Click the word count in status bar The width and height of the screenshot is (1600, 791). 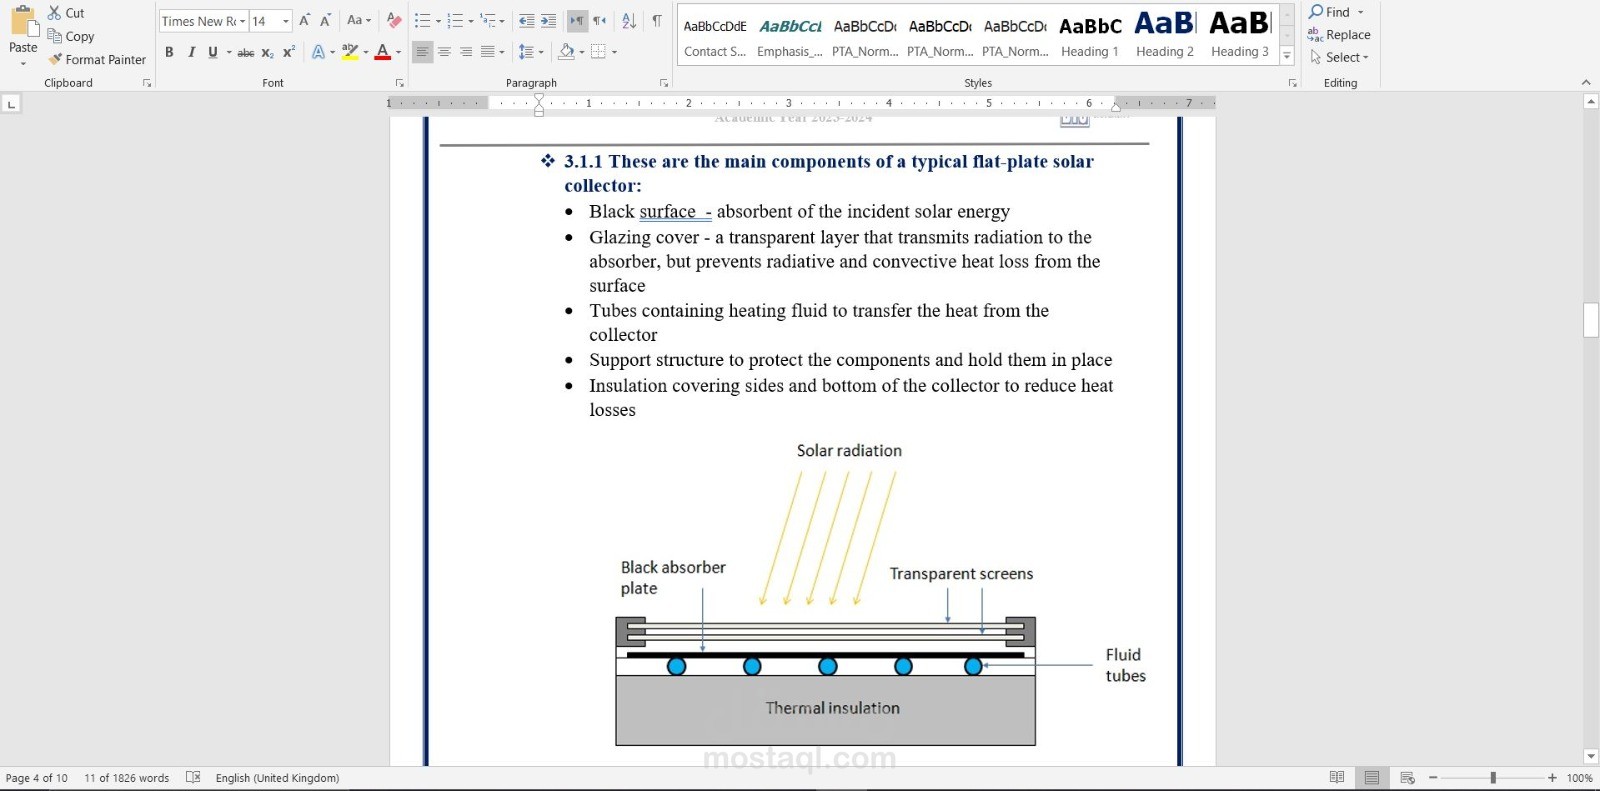click(x=127, y=778)
